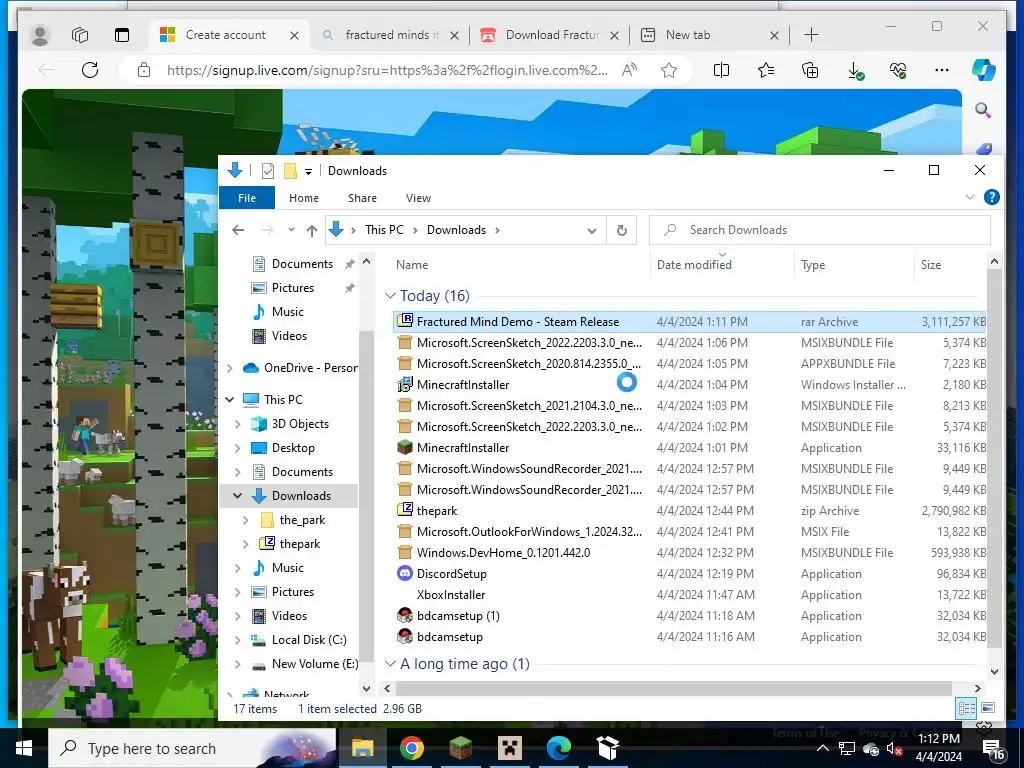Click the New folder quick access icon
The width and height of the screenshot is (1024, 768).
pyautogui.click(x=290, y=171)
